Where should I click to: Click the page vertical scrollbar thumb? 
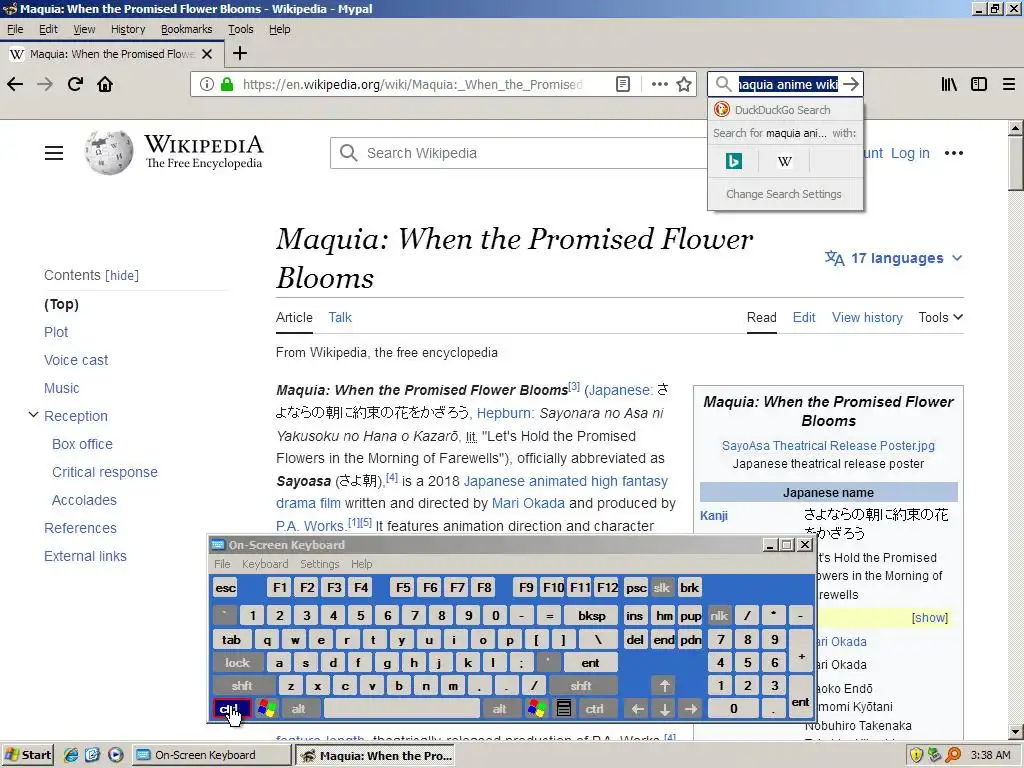pos(1016,162)
